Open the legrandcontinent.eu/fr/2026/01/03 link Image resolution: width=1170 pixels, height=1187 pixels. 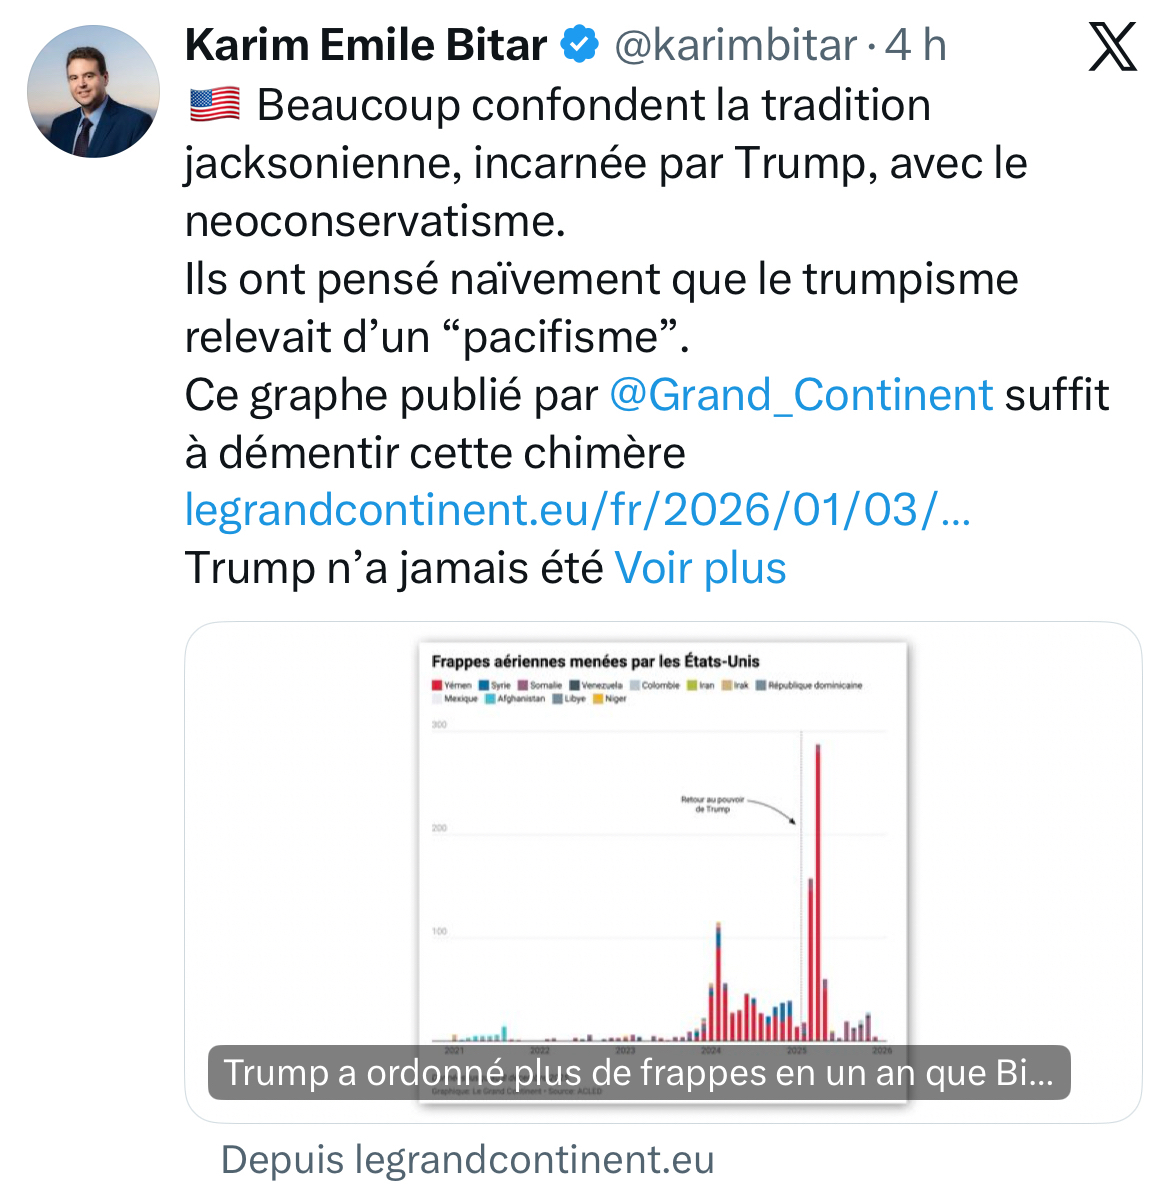[x=577, y=510]
